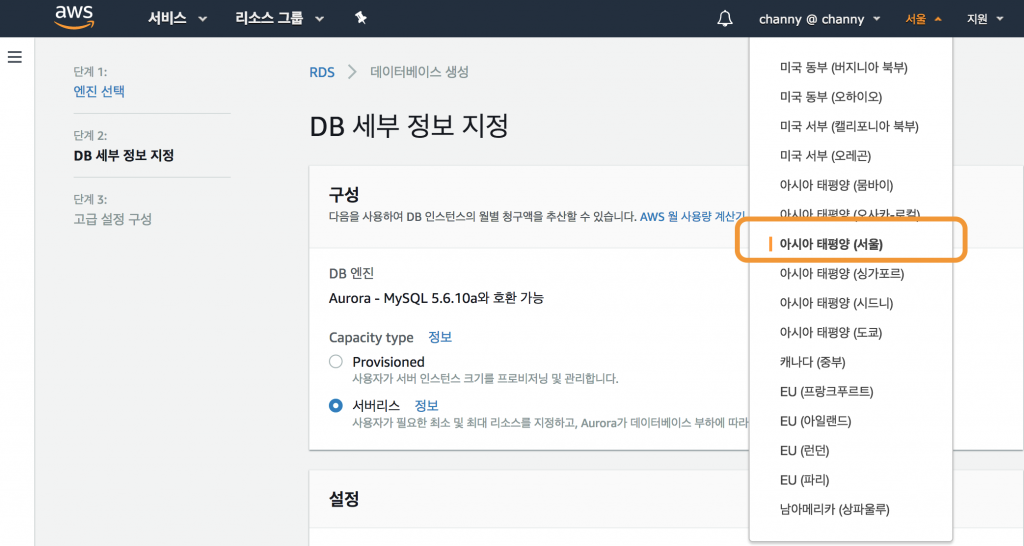Choose region 남아메리카 (상파울루)
Image resolution: width=1024 pixels, height=546 pixels.
pos(835,509)
